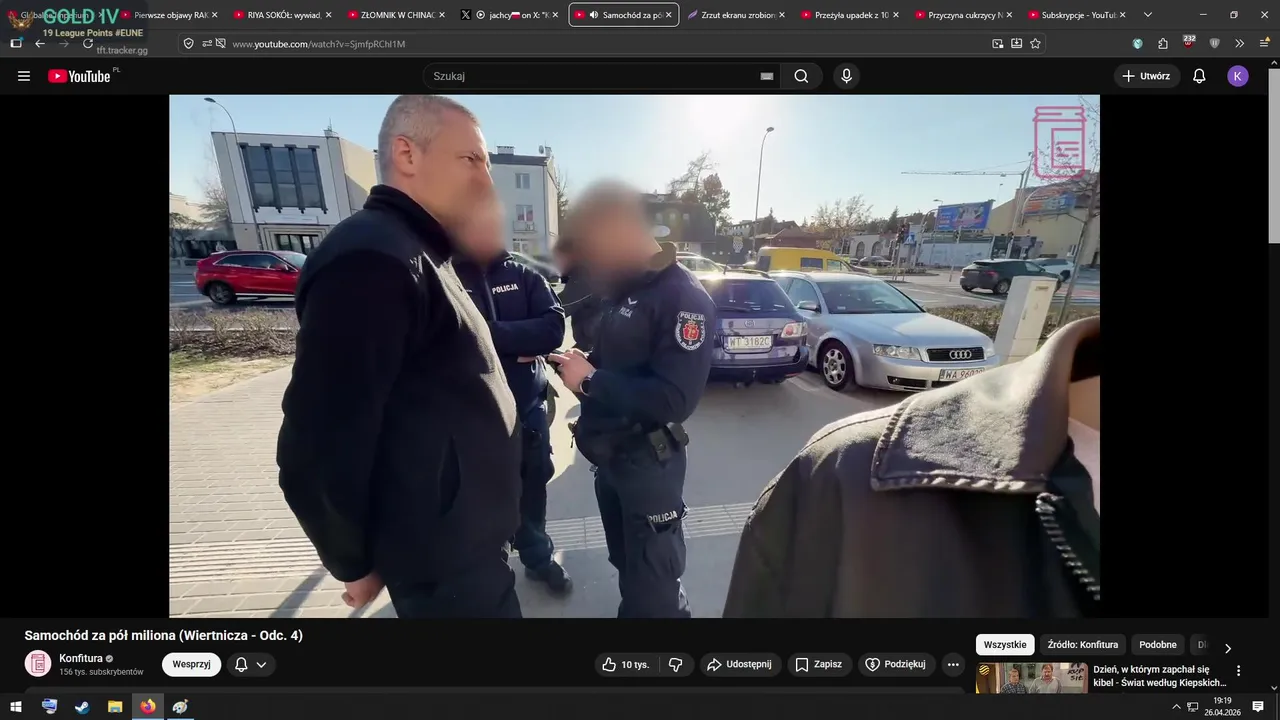
Task: Select the Podobne filter chip
Action: [1158, 645]
